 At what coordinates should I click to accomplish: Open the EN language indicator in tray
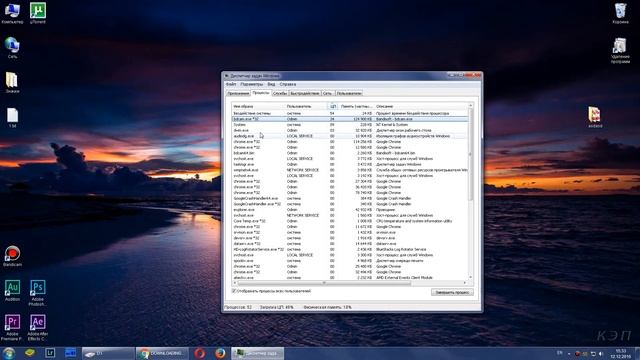click(560, 353)
